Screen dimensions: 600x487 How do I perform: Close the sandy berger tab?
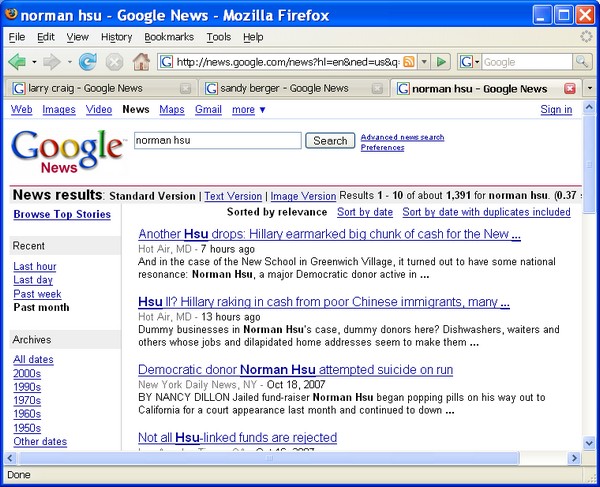(x=377, y=88)
